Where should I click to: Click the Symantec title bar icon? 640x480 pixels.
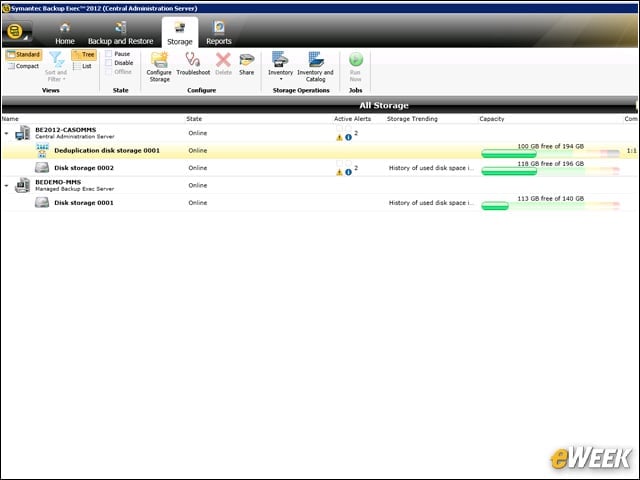point(6,8)
